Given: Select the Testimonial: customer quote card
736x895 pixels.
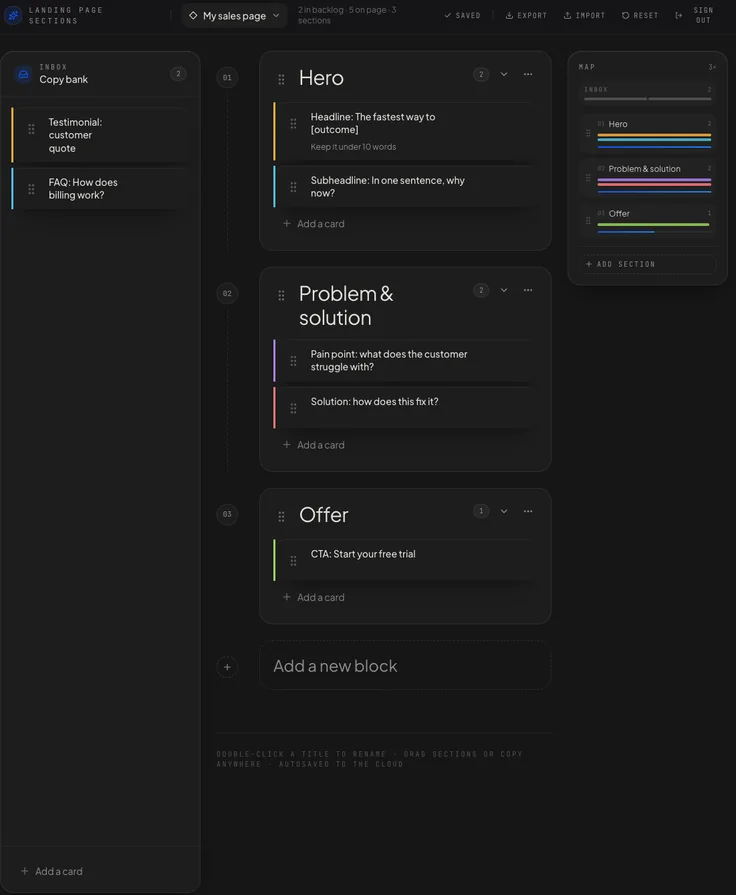Looking at the screenshot, I should pyautogui.click(x=99, y=135).
